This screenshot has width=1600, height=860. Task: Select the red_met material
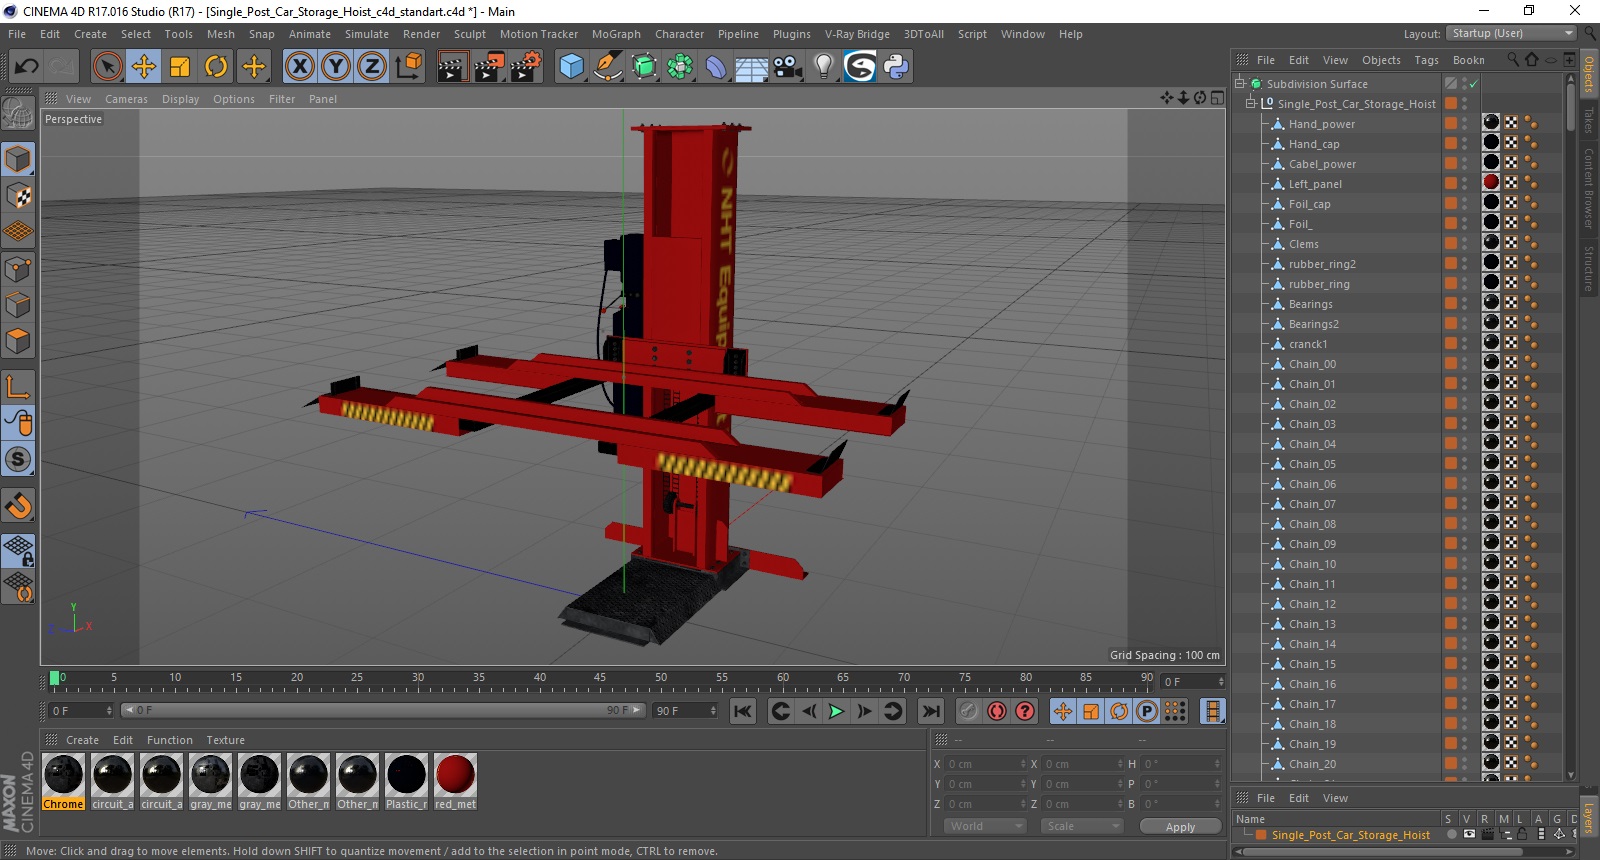(x=455, y=782)
